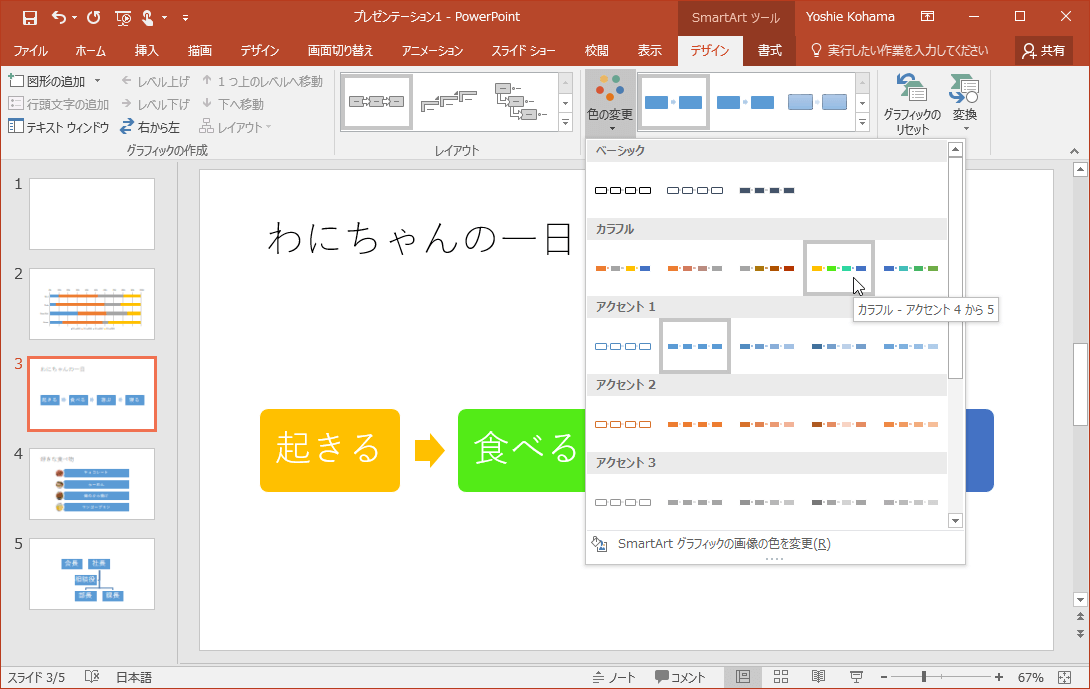Viewport: 1090px width, 689px height.
Task: Expand the レイアウト gallery more button
Action: coord(565,122)
